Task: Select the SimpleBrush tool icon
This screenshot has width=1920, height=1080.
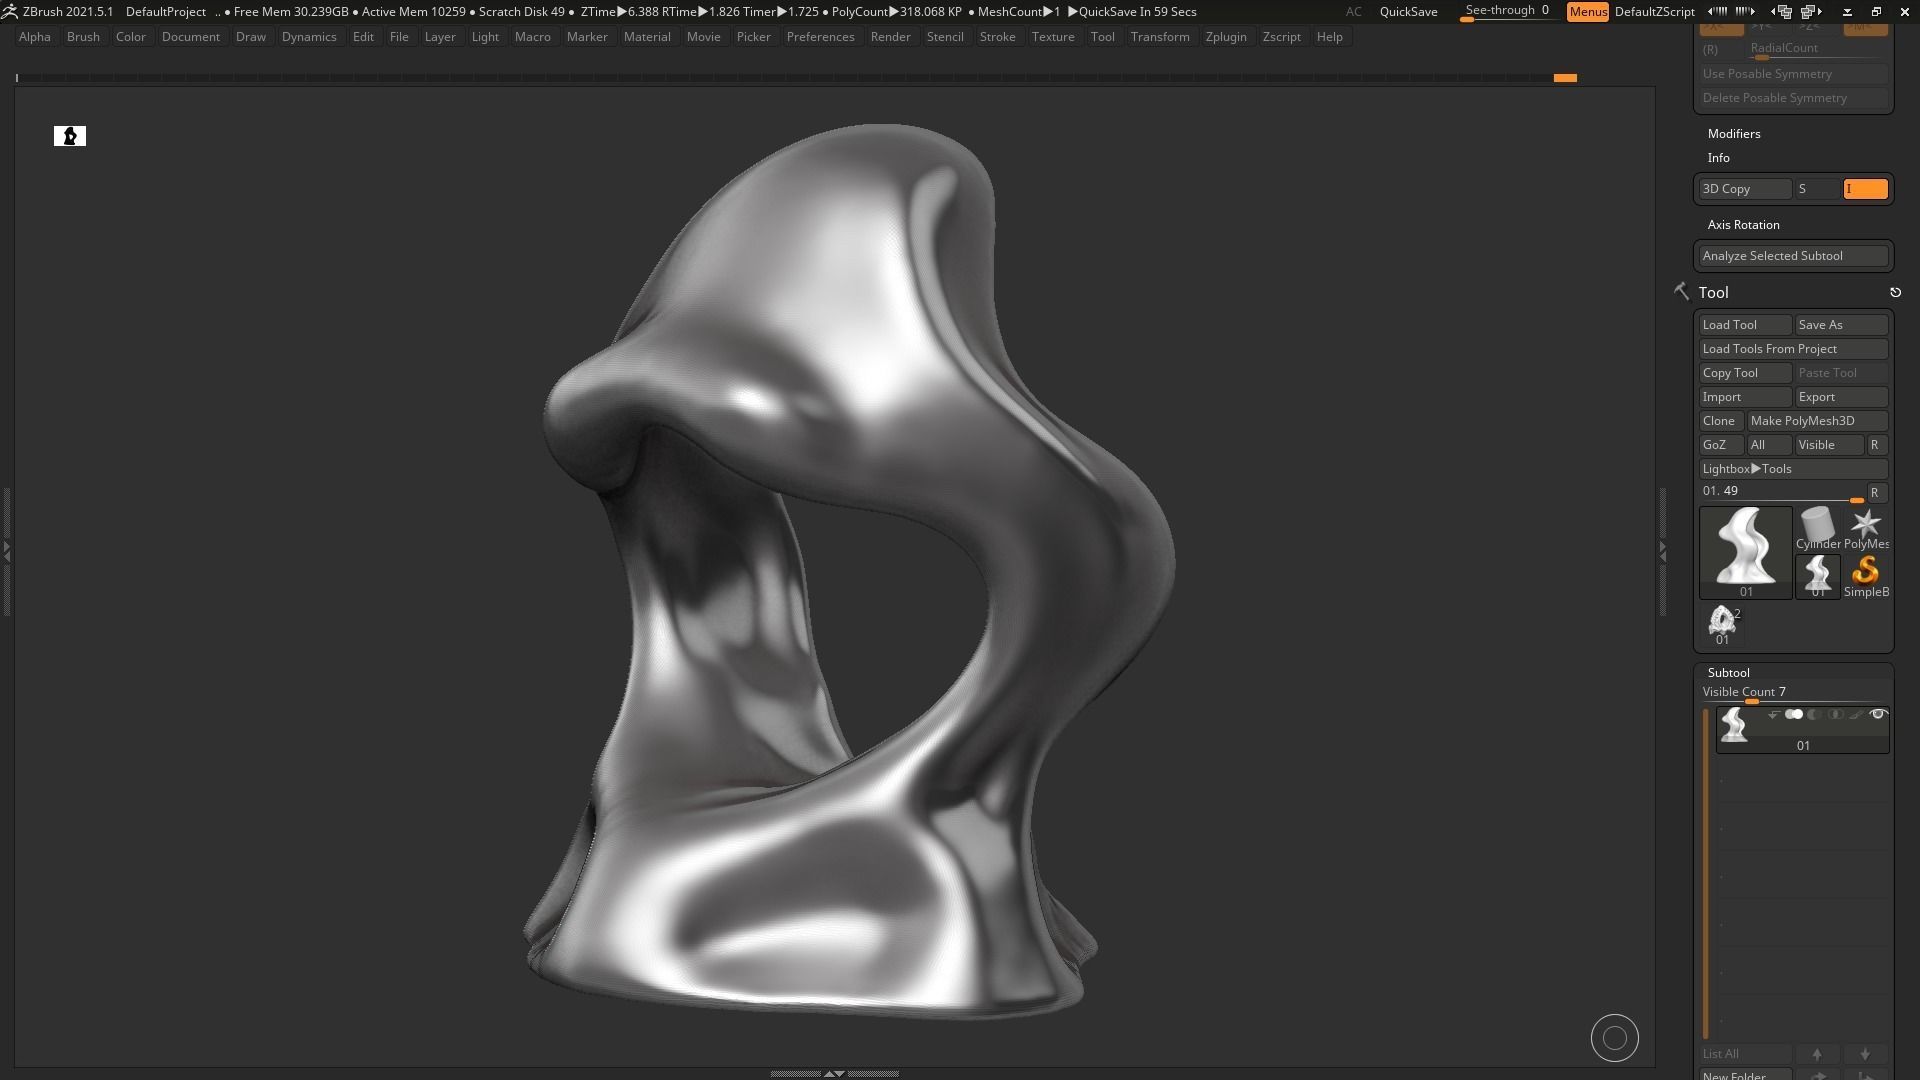Action: click(1865, 576)
